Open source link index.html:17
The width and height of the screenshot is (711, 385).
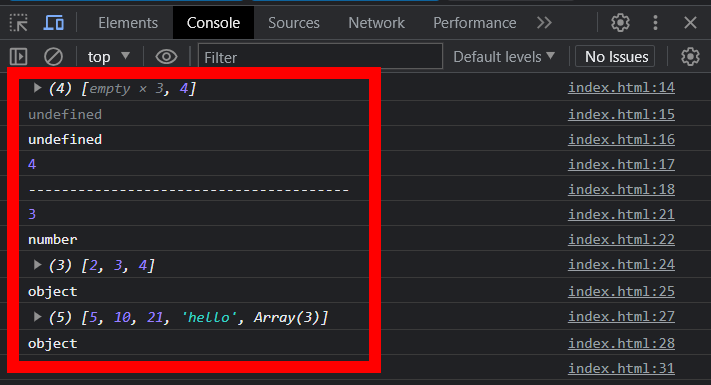(x=621, y=164)
